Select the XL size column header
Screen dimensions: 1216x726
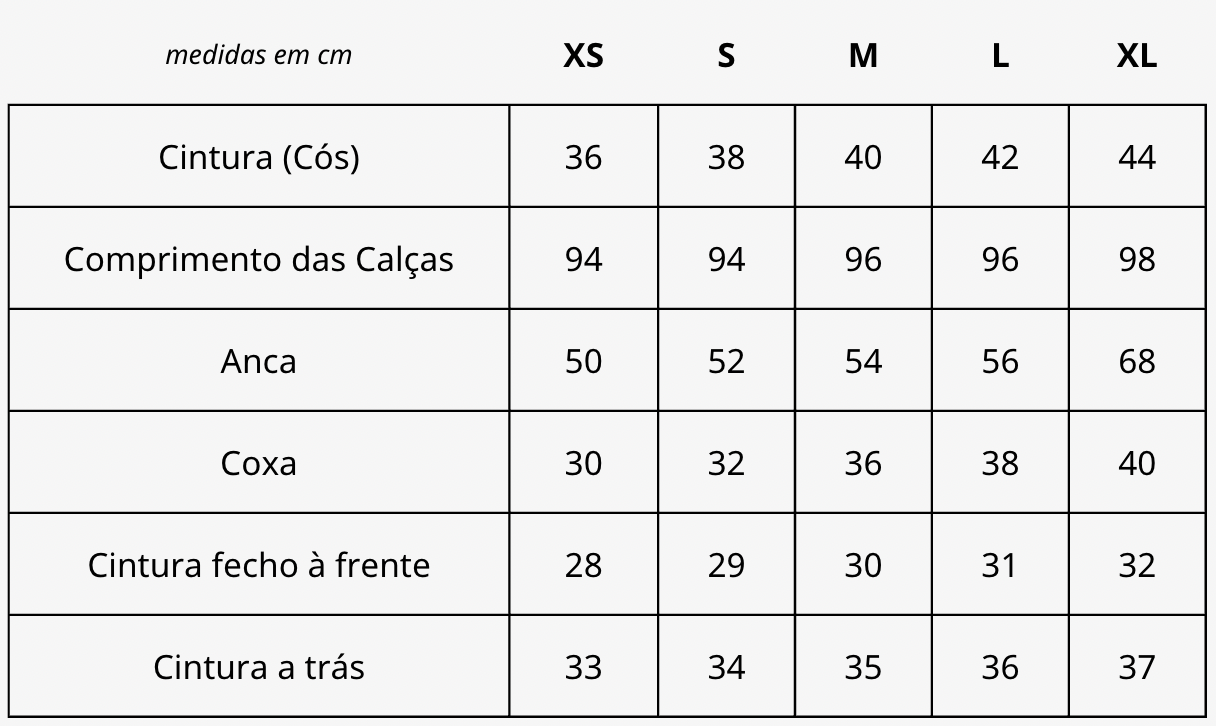[1136, 56]
